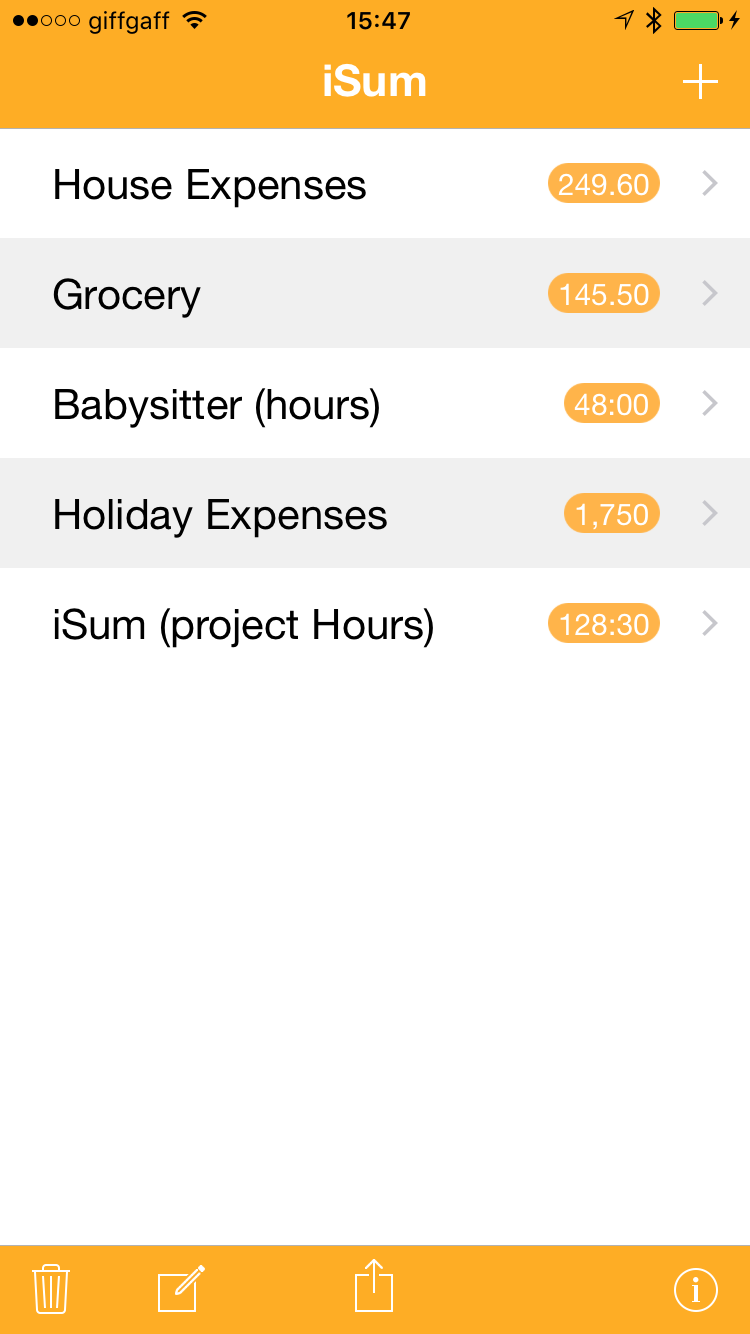Viewport: 750px width, 1334px height.
Task: Tap the plus icon to add list
Action: pos(700,82)
